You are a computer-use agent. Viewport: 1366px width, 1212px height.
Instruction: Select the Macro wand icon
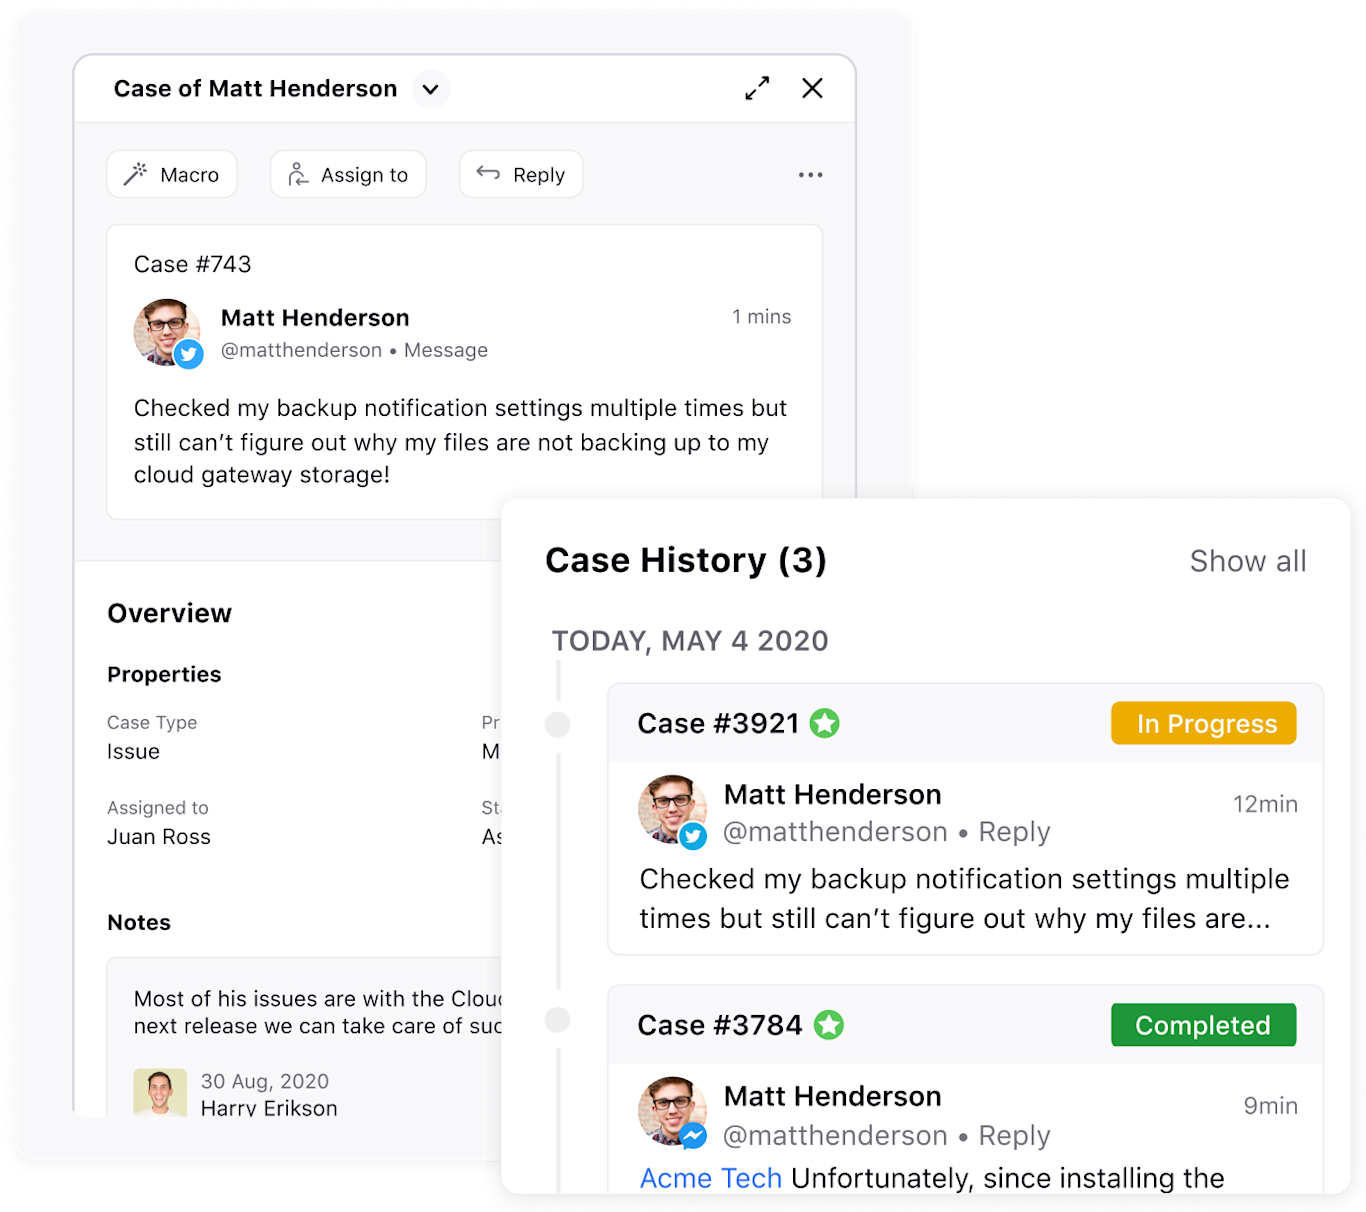tap(137, 174)
